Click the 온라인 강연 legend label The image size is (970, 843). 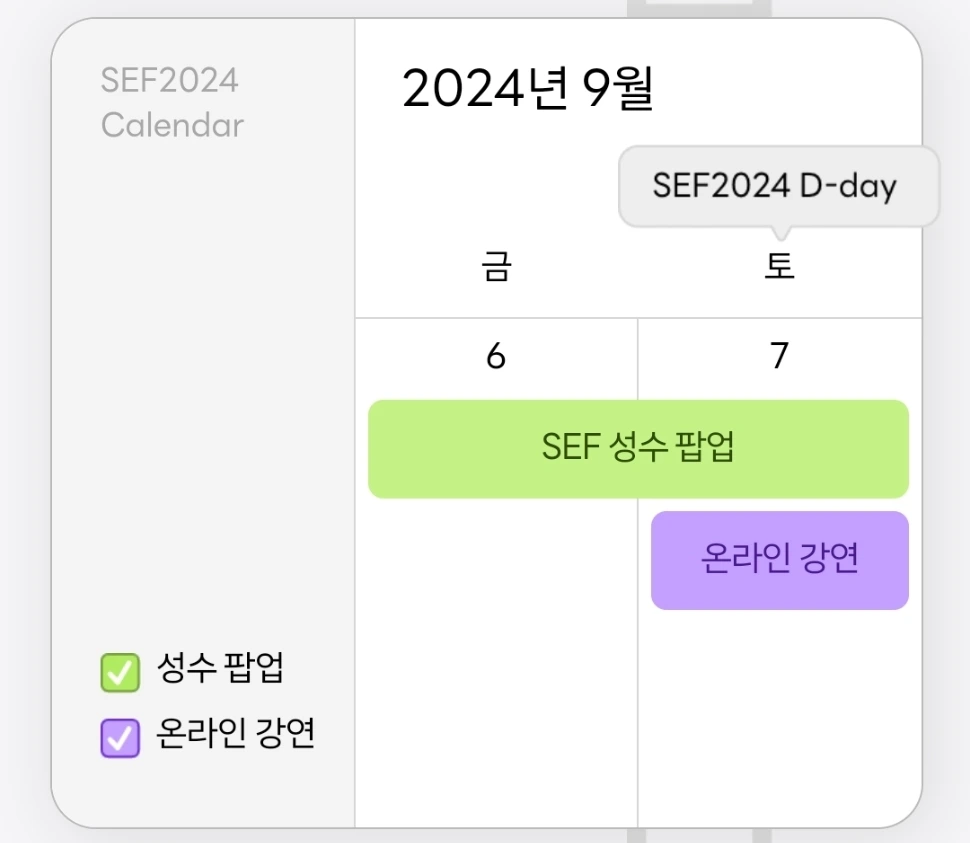pyautogui.click(x=236, y=735)
